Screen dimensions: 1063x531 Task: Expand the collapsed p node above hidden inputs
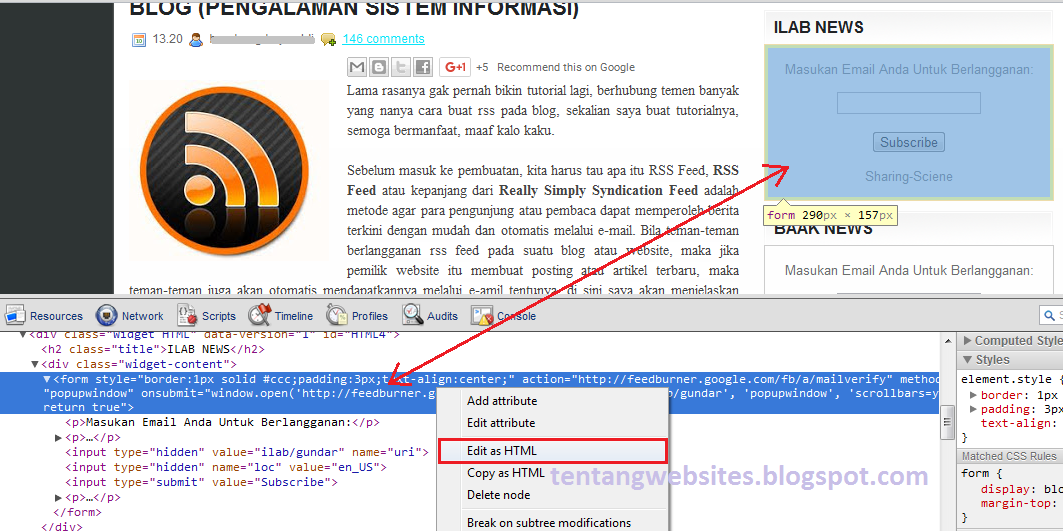(x=58, y=437)
